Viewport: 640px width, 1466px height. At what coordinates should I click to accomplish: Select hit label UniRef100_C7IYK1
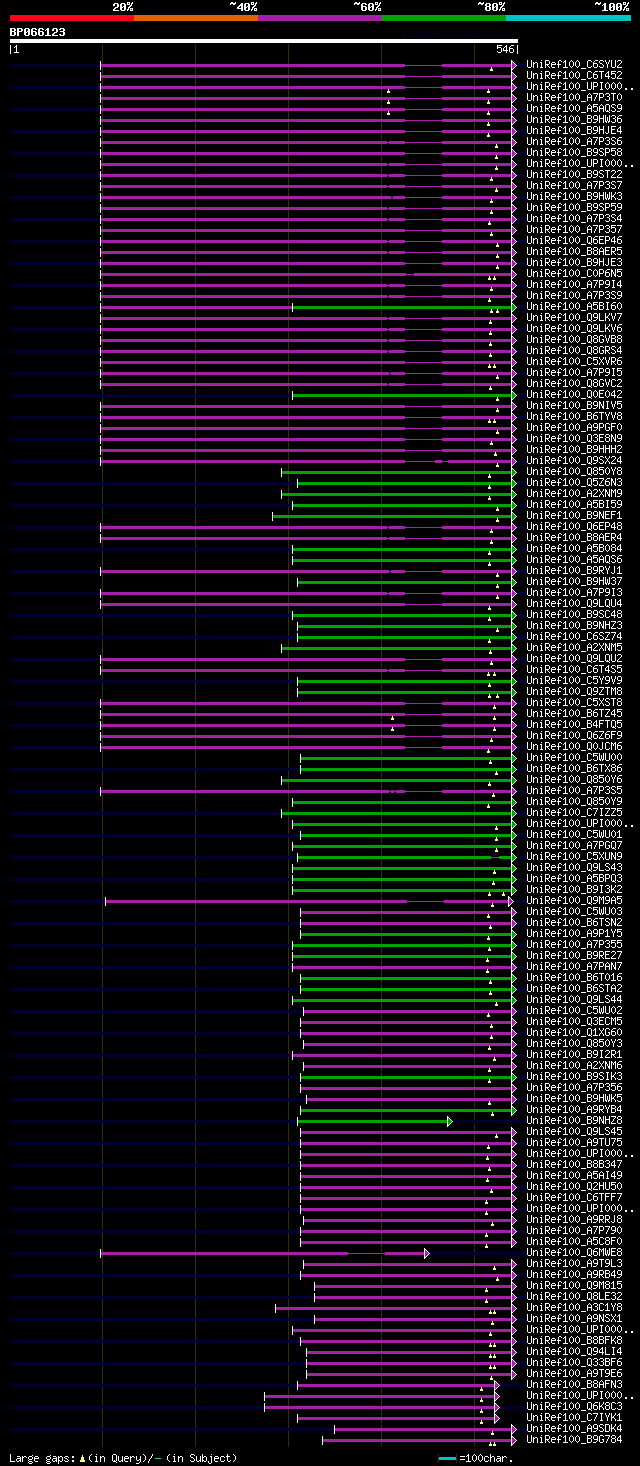574,1418
